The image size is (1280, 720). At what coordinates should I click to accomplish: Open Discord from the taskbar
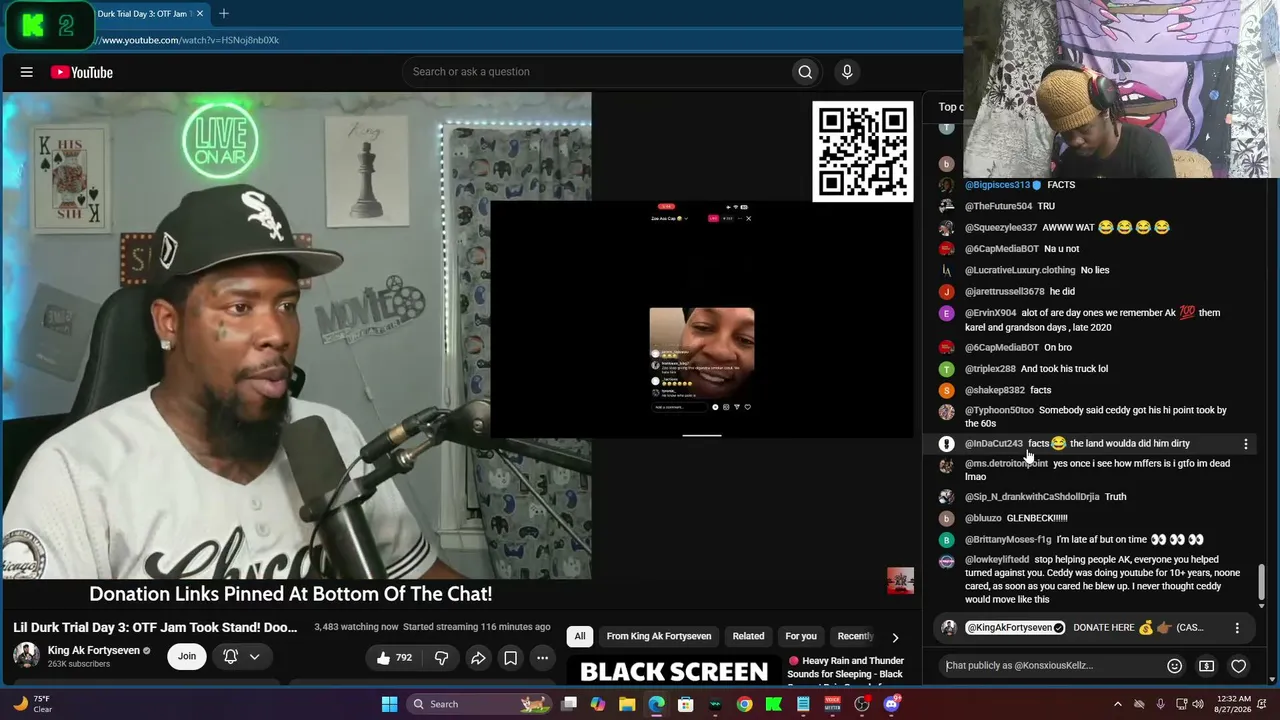891,704
